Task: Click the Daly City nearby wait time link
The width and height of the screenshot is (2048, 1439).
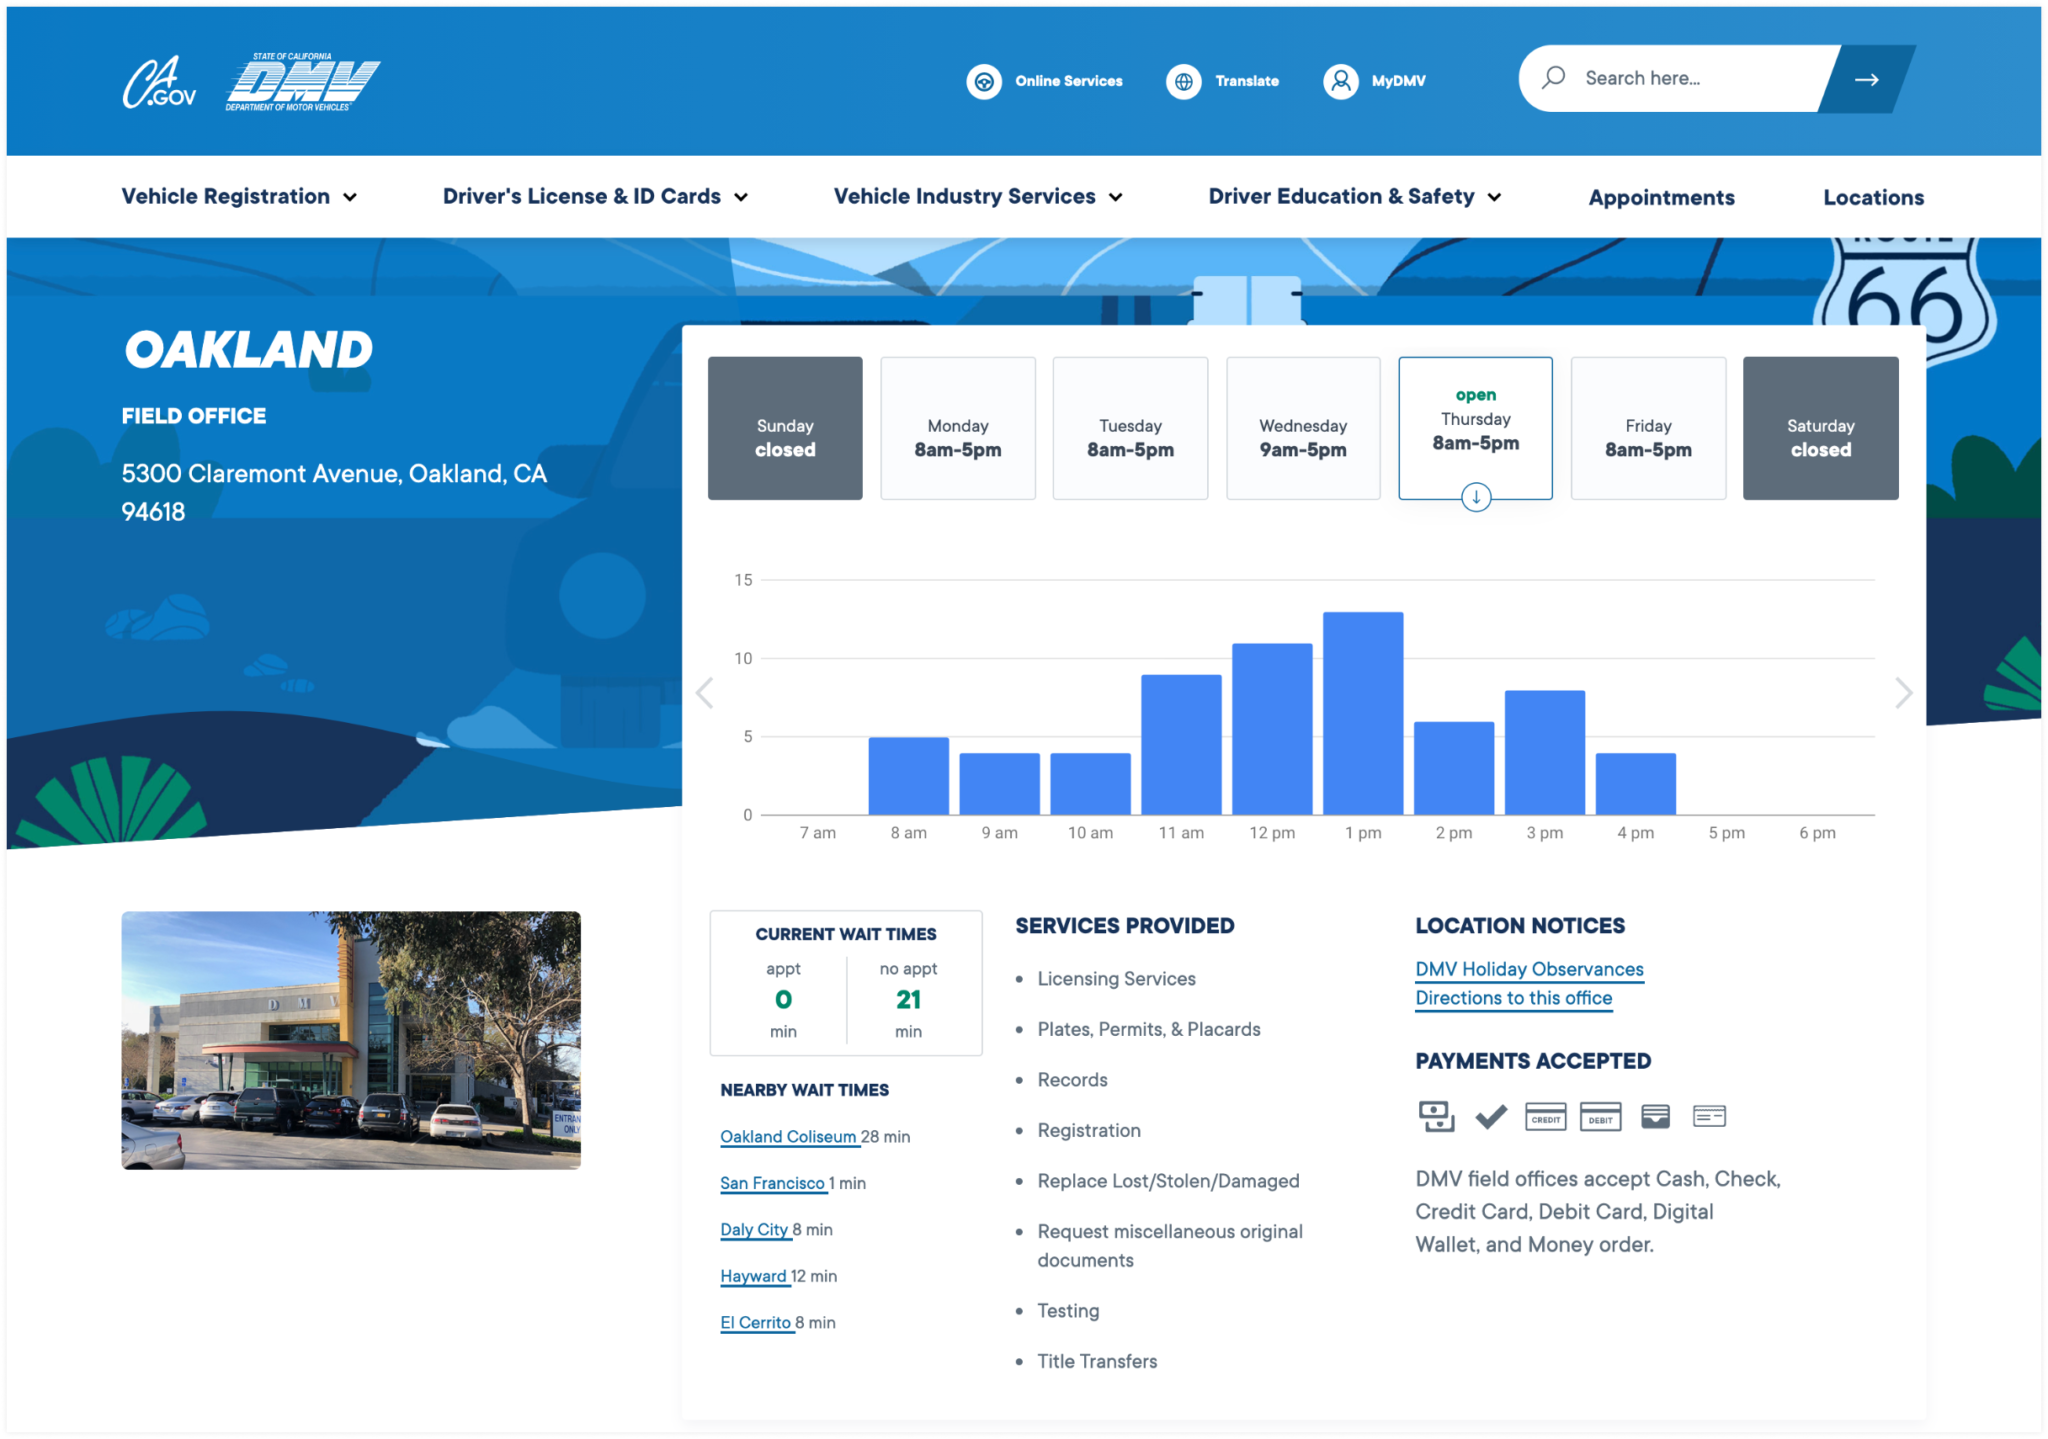Action: [x=754, y=1229]
